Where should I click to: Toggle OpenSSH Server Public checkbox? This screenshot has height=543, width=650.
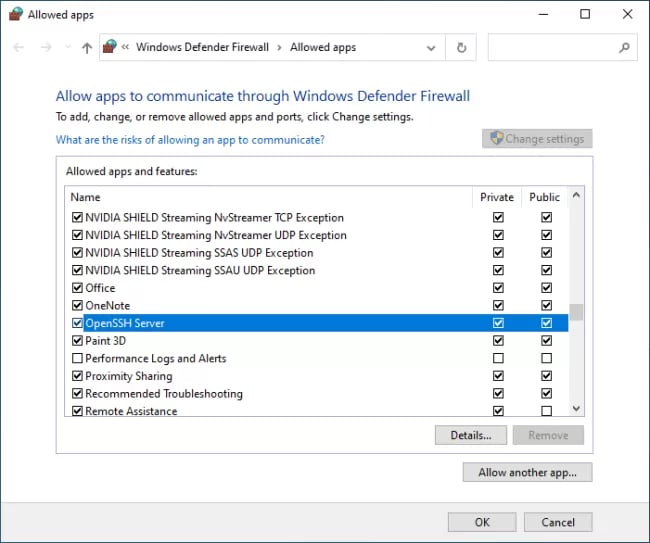pyautogui.click(x=546, y=323)
